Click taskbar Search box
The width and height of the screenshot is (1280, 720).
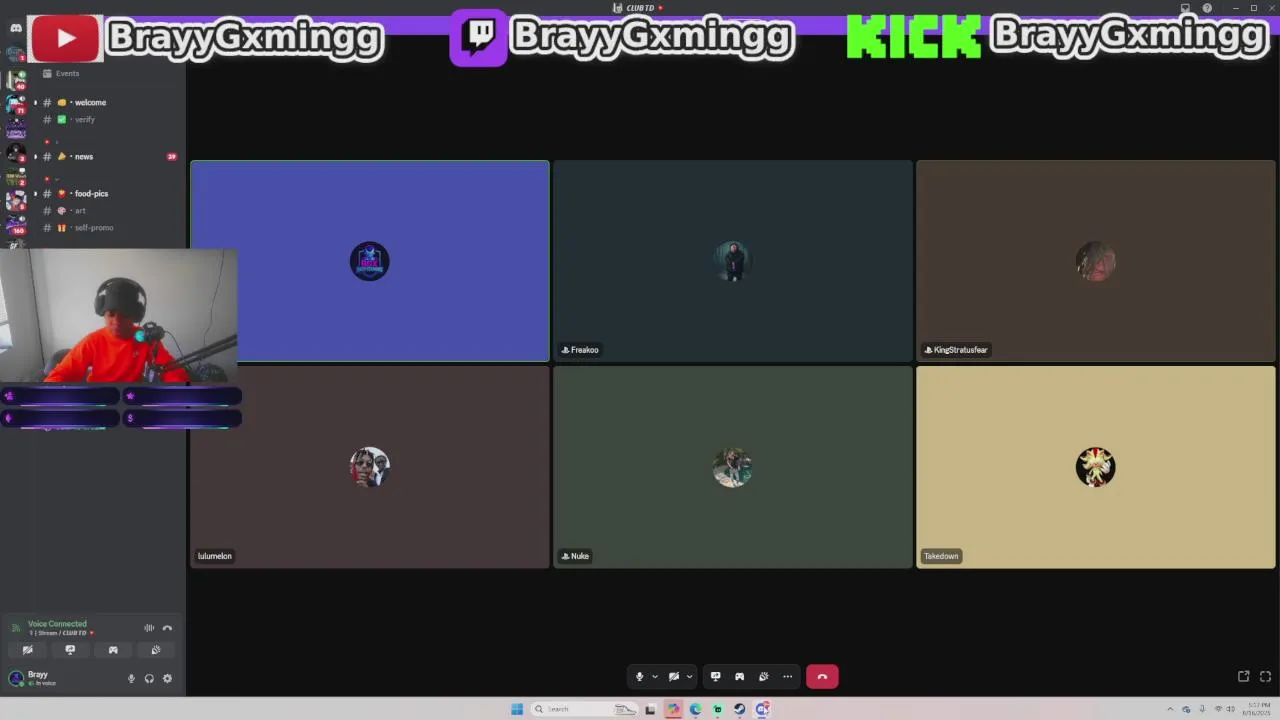click(585, 709)
